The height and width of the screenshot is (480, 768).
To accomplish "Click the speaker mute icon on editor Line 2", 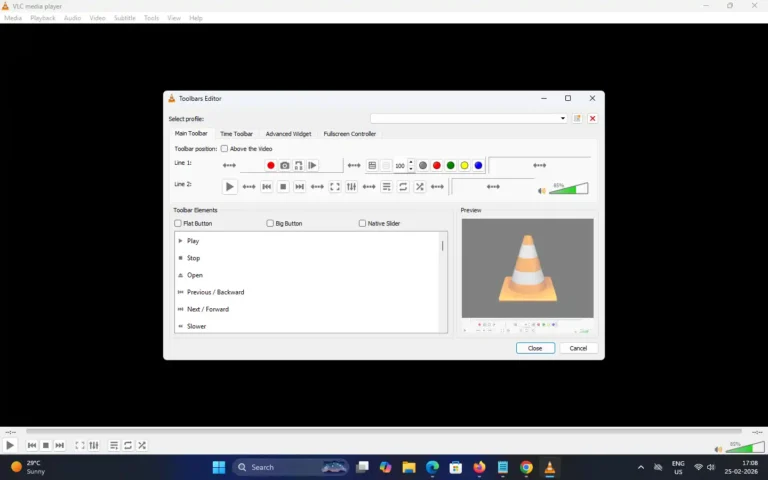I will click(542, 191).
